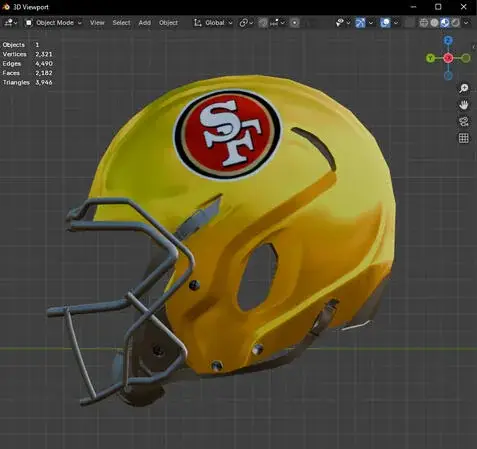The width and height of the screenshot is (477, 449).
Task: Open the Add menu
Action: 145,23
